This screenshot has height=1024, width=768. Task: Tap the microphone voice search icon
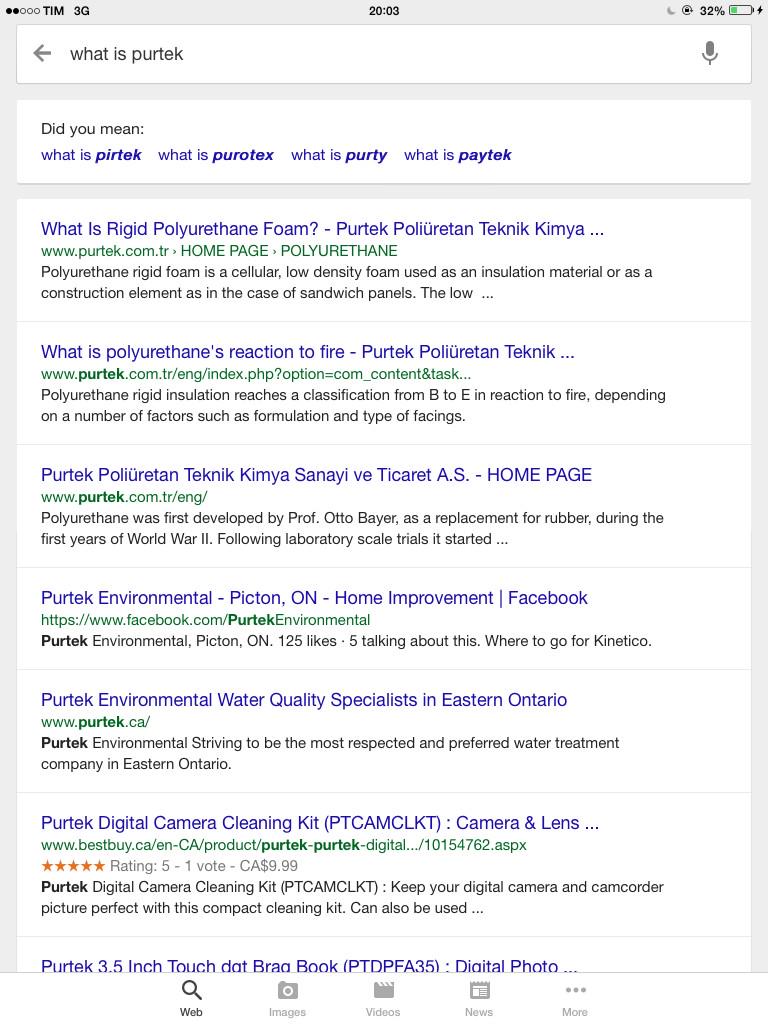click(x=709, y=53)
